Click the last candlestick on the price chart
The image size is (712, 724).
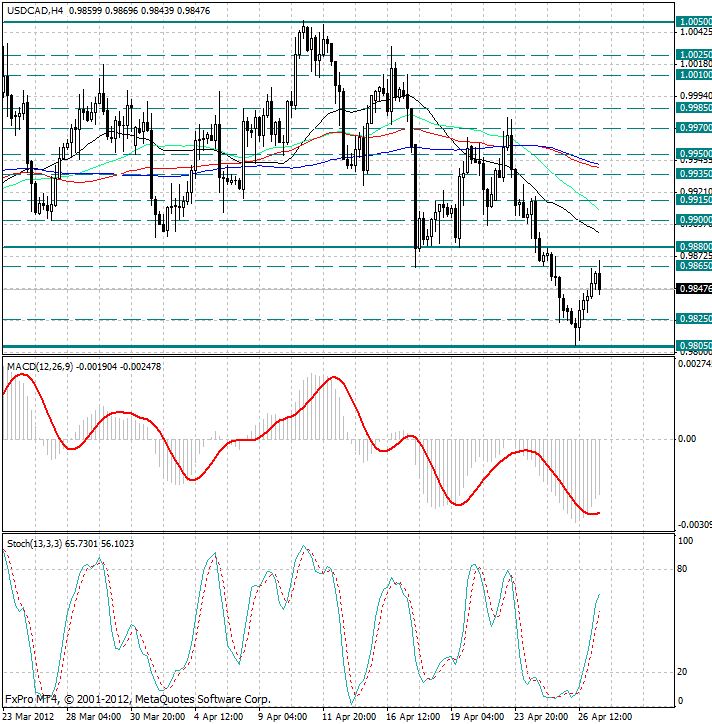pyautogui.click(x=599, y=281)
